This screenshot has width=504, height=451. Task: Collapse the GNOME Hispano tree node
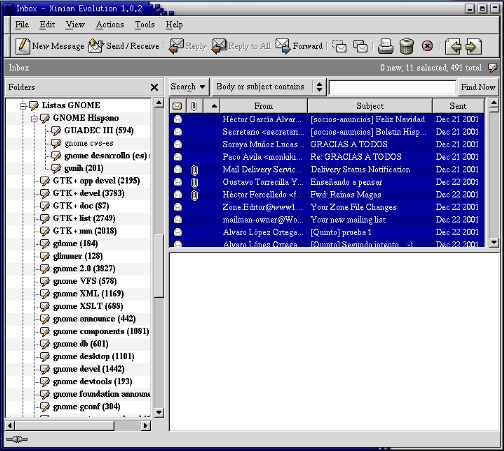[34, 119]
